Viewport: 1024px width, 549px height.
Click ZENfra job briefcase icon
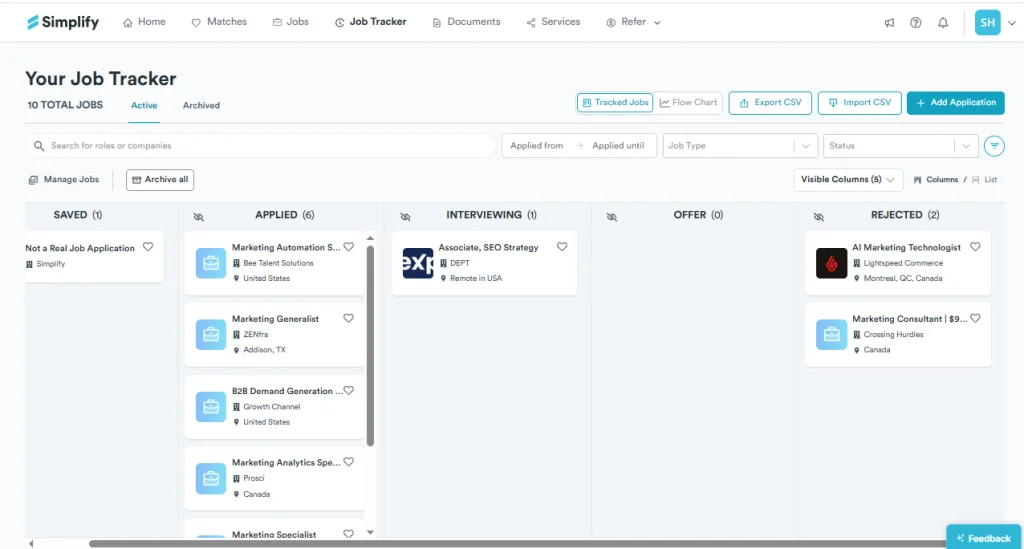pyautogui.click(x=211, y=335)
